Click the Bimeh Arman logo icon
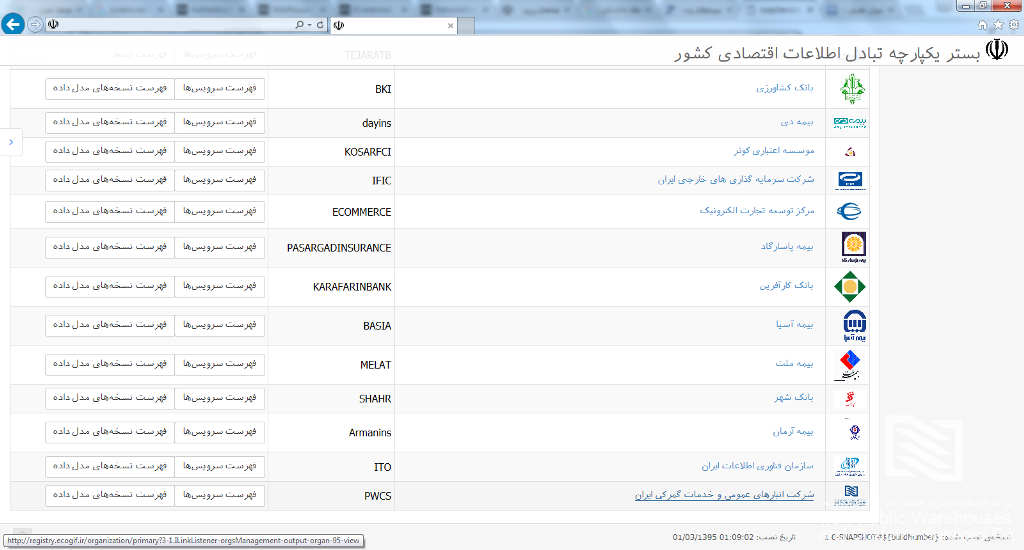Screen dimensions: 1024x550 point(854,432)
